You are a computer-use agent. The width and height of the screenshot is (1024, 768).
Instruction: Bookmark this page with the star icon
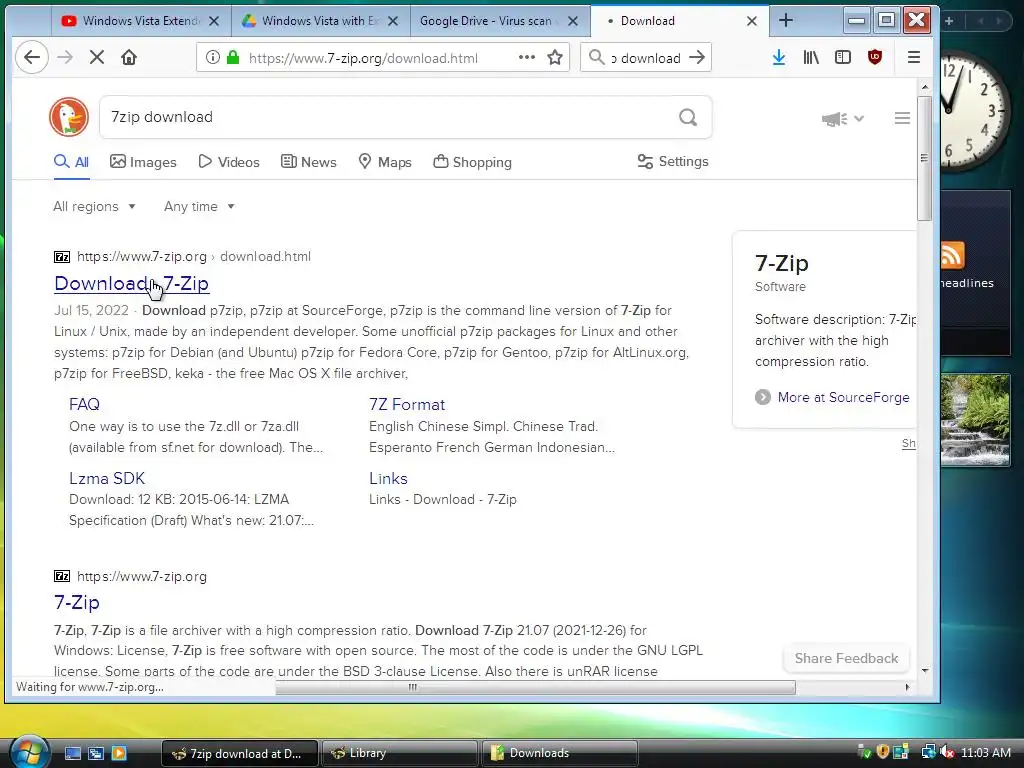coord(555,57)
